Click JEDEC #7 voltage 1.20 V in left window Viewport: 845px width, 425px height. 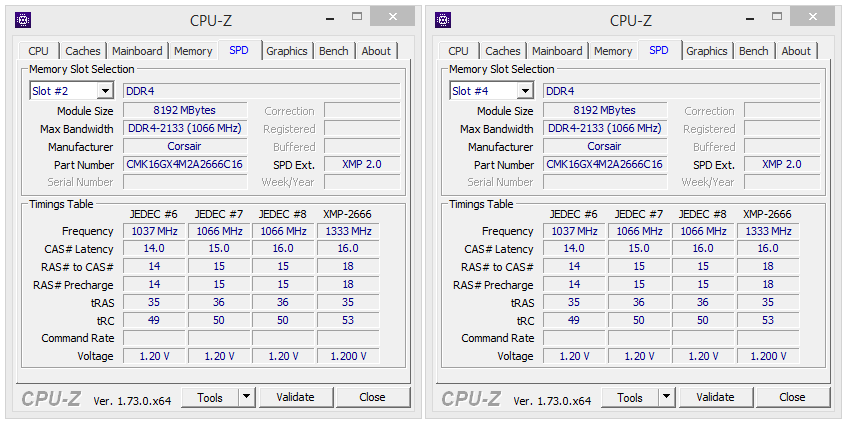coord(219,356)
